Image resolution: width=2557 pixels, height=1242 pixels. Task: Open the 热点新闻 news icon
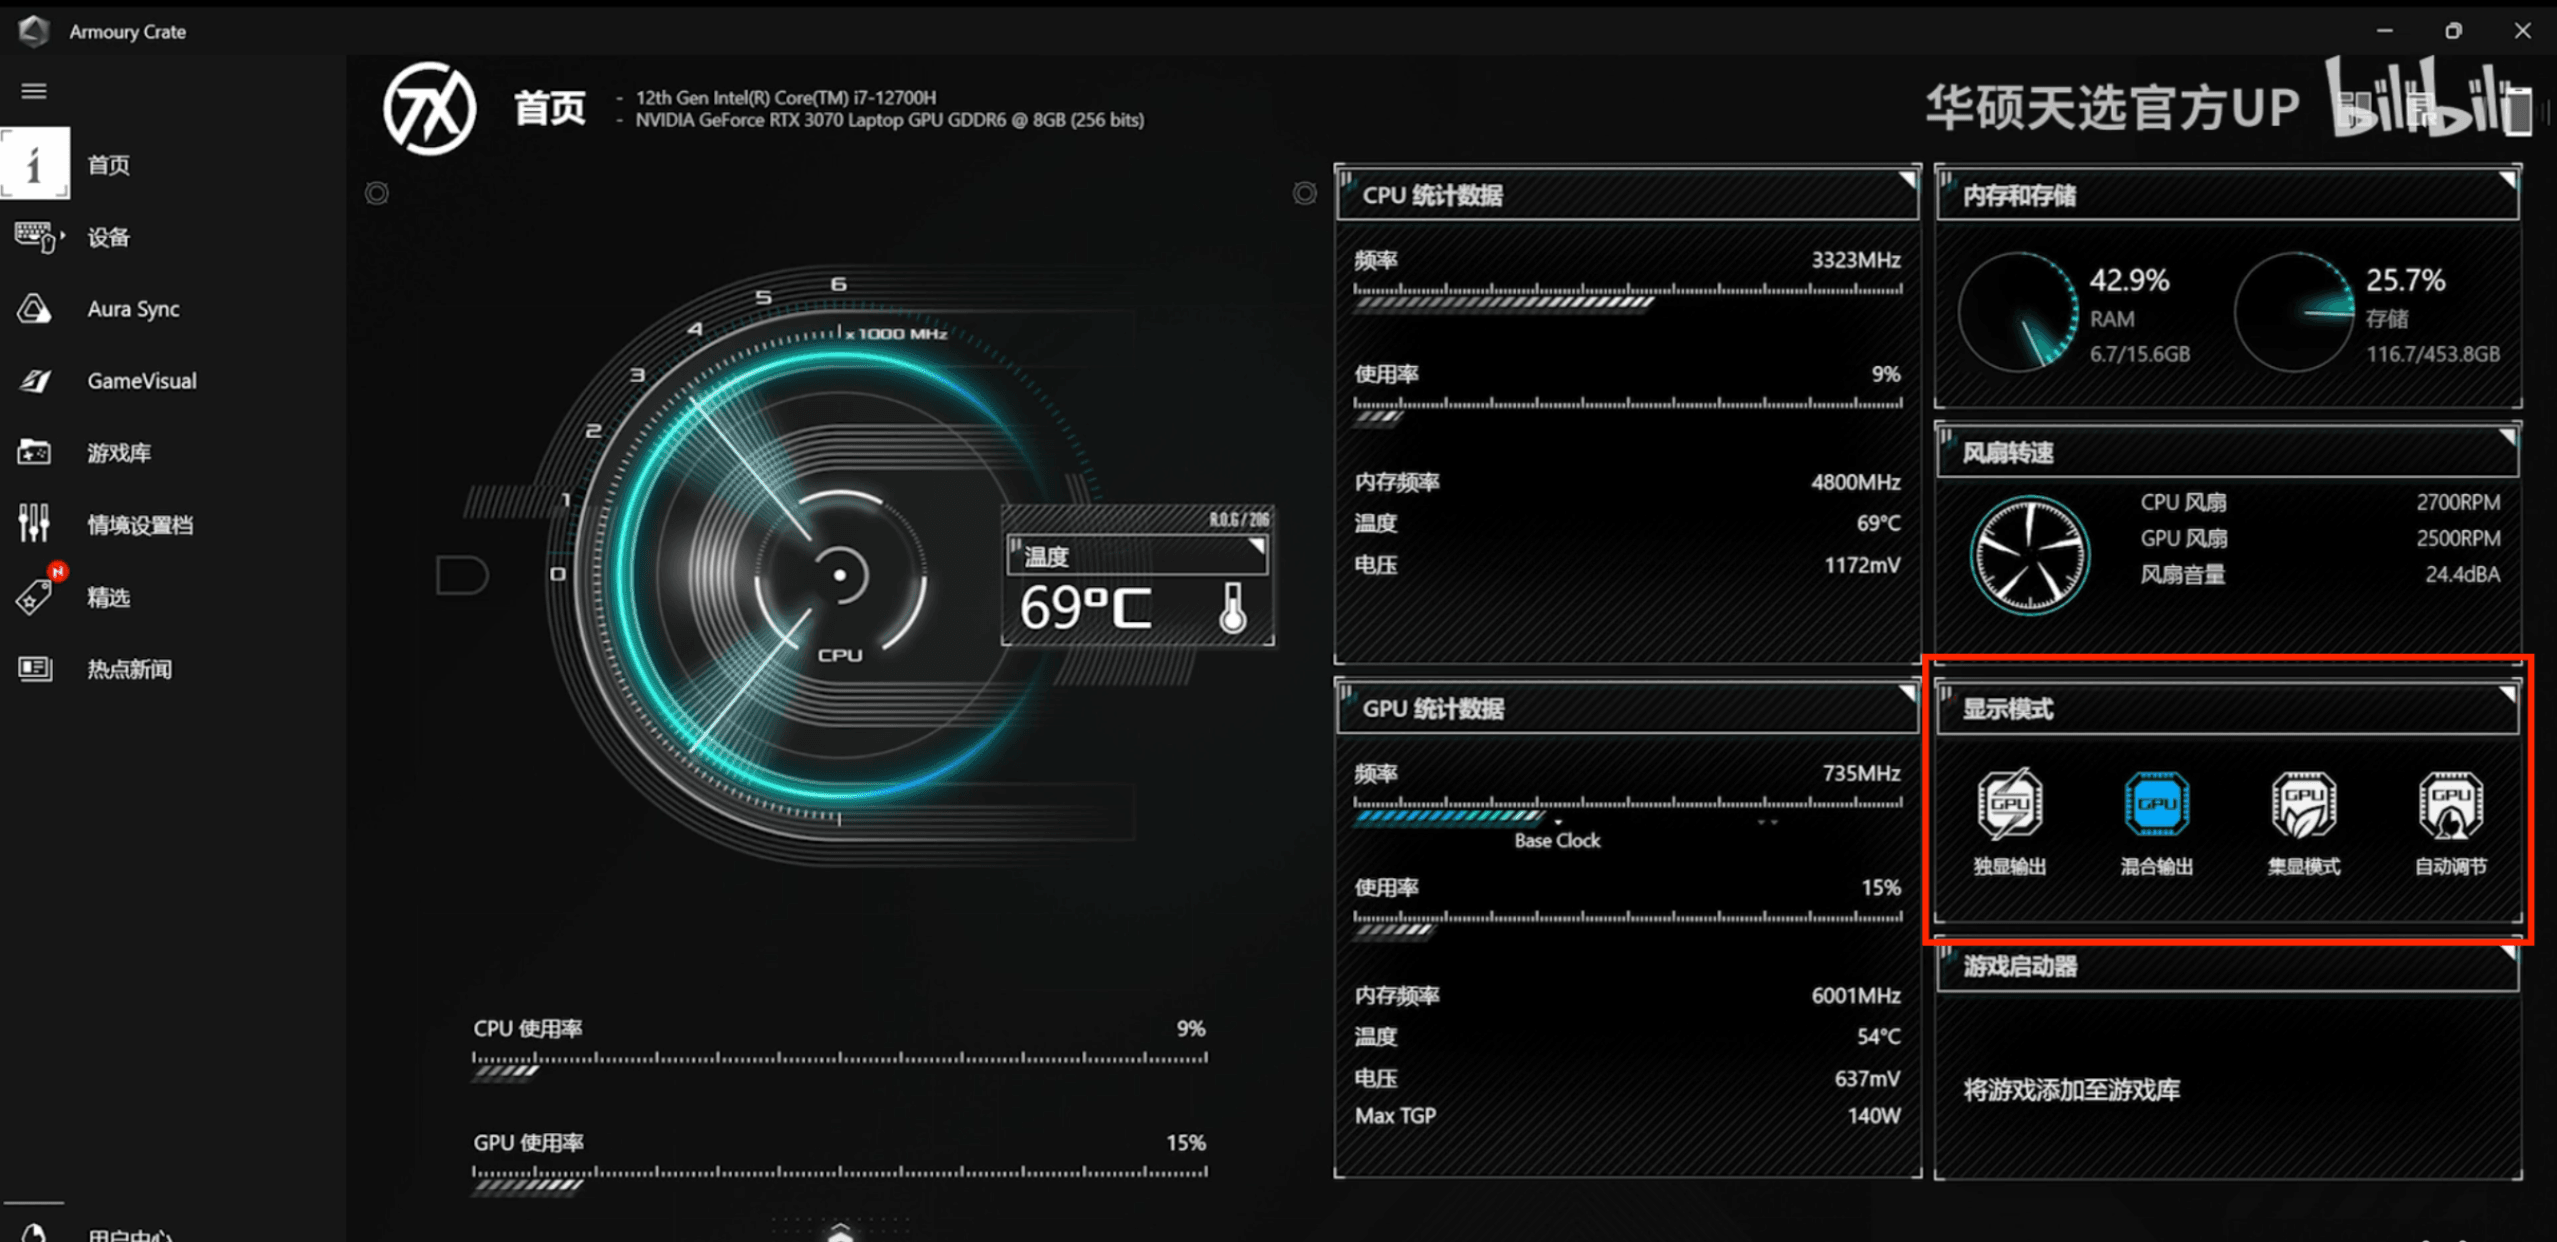point(34,668)
